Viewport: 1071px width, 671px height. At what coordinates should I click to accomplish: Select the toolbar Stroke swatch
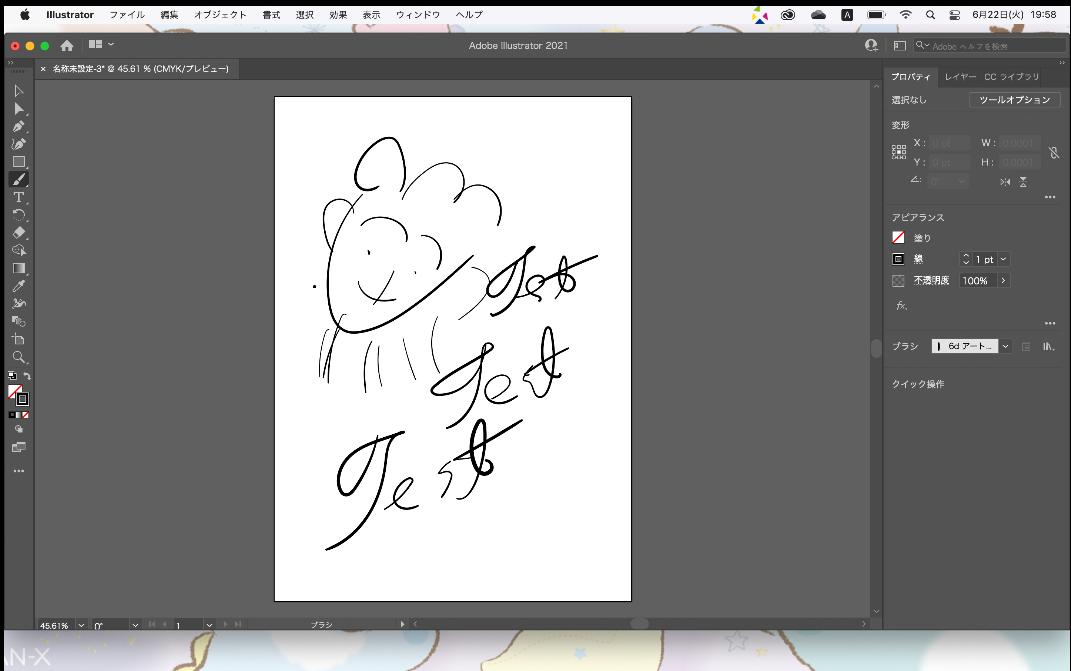point(23,399)
